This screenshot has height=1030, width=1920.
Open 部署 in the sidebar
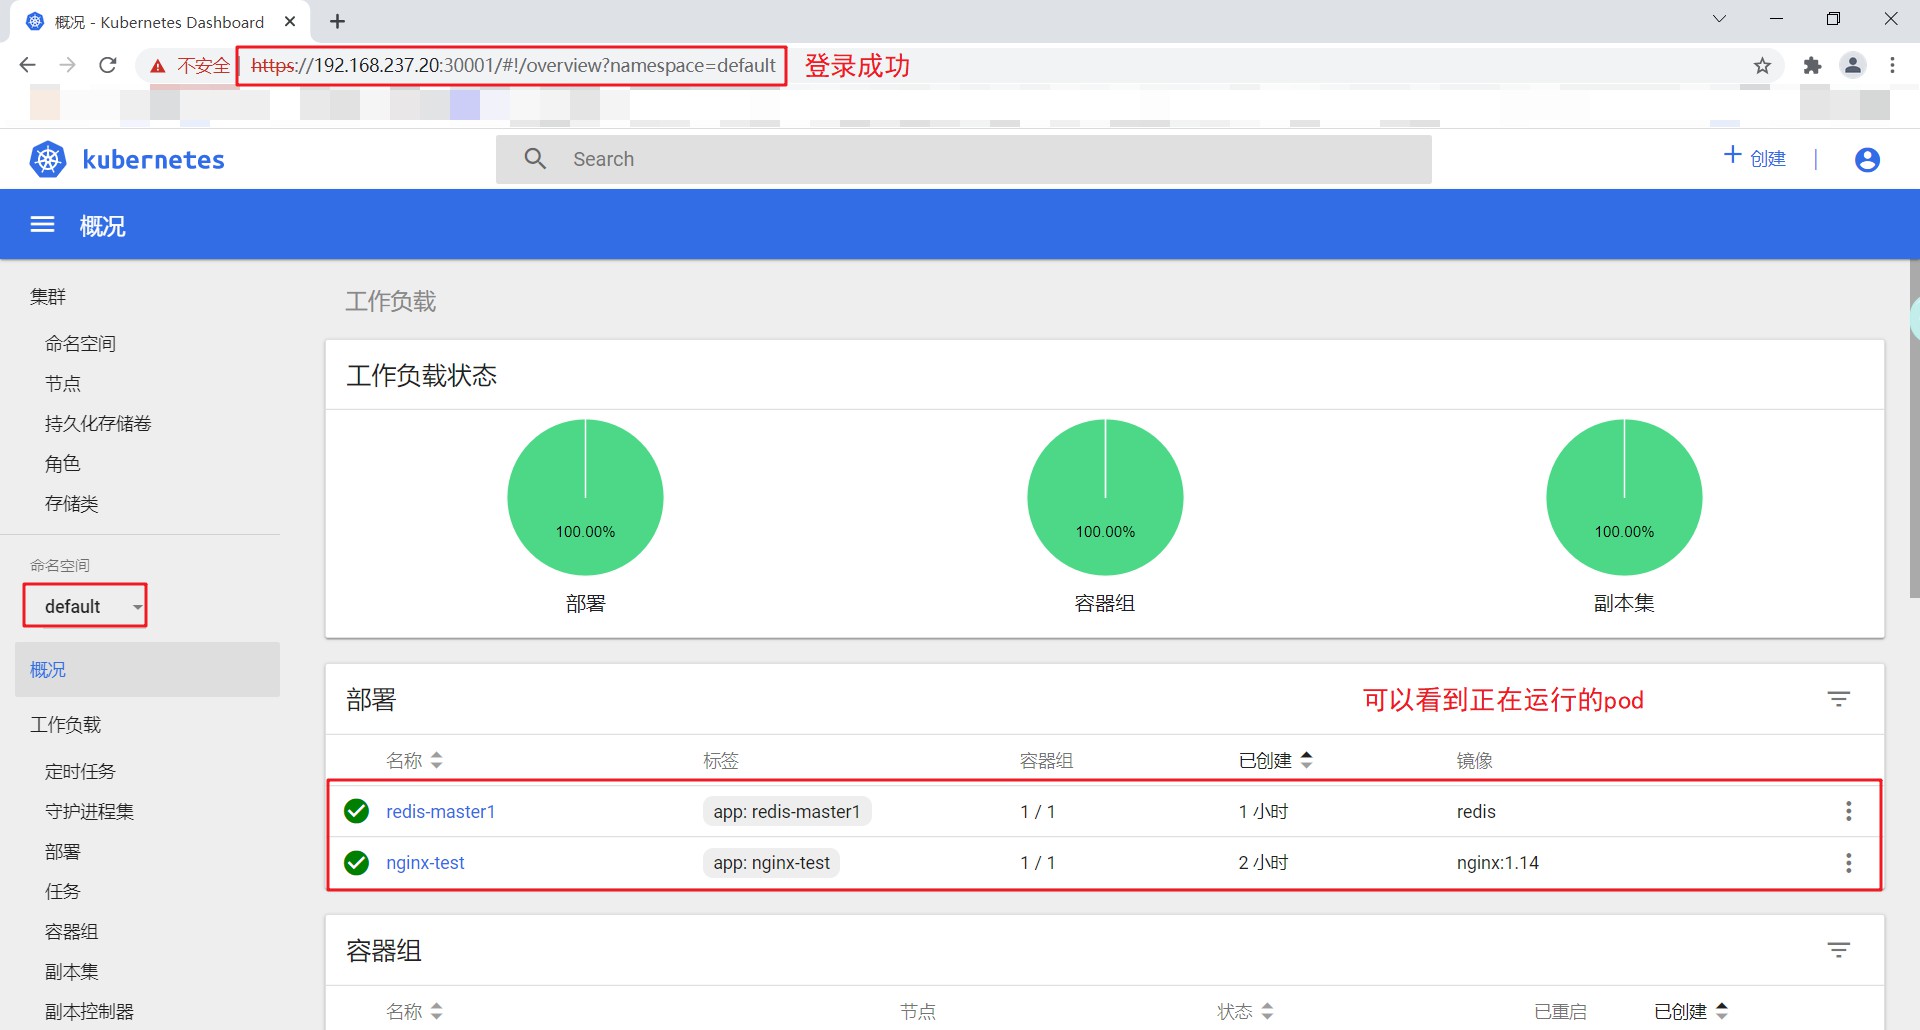63,852
